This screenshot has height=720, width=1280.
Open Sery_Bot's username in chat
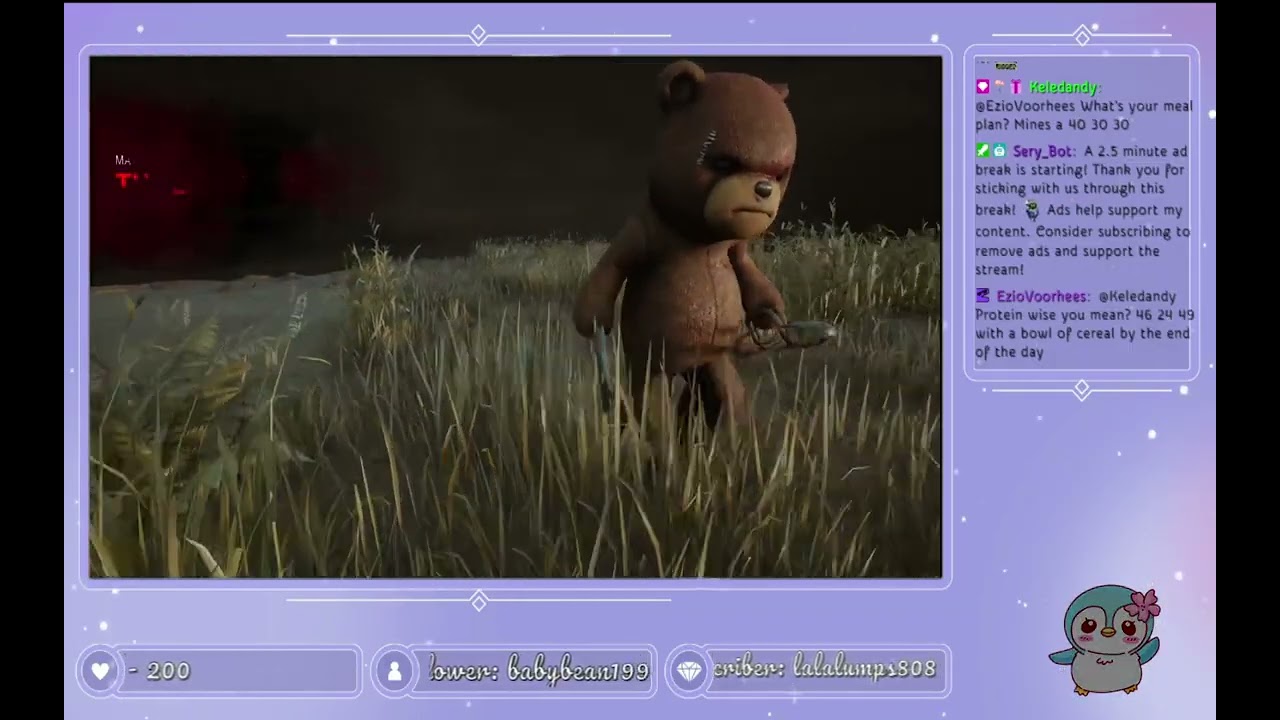pos(1044,151)
